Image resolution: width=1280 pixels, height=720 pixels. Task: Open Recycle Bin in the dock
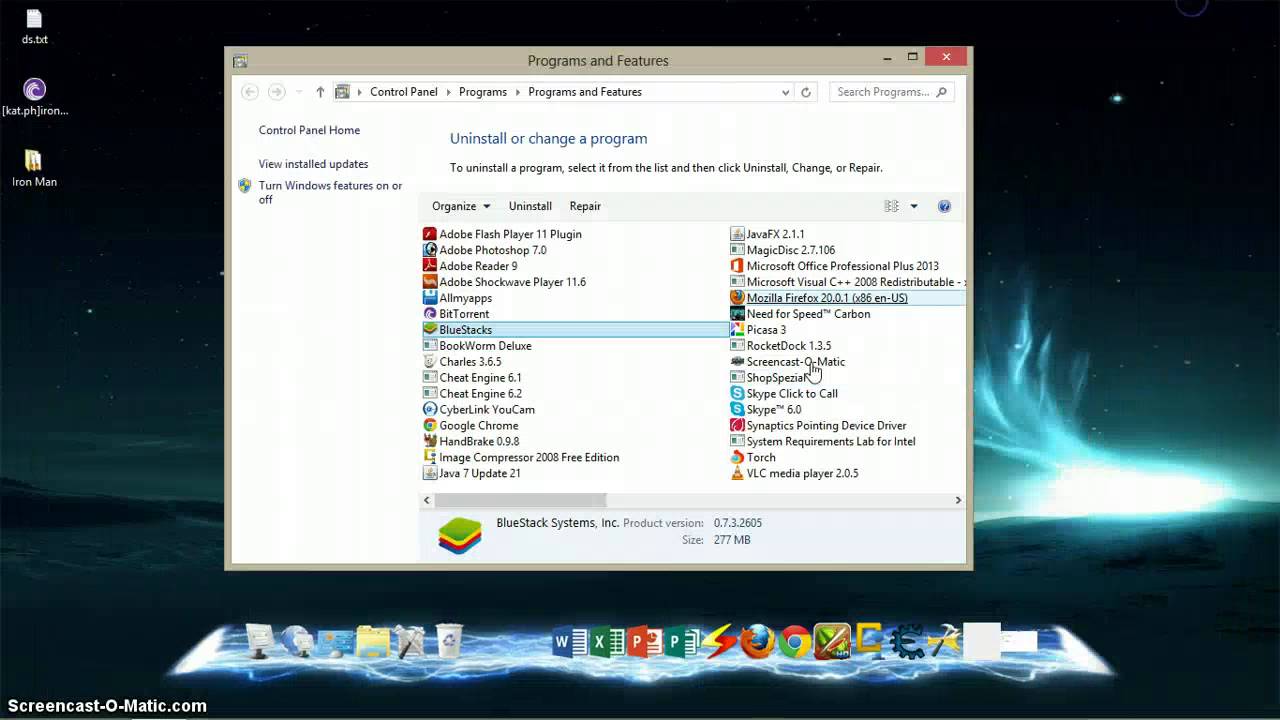click(449, 641)
